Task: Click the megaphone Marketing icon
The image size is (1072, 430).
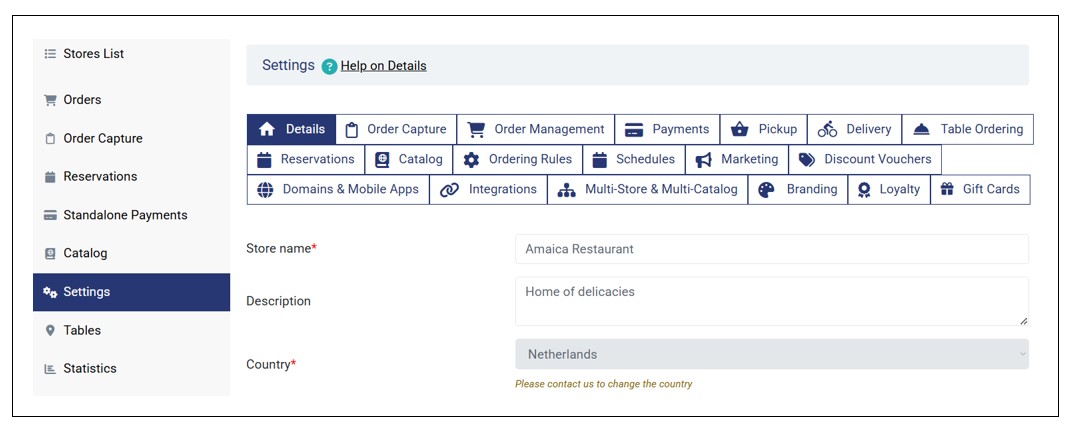Action: pyautogui.click(x=704, y=160)
